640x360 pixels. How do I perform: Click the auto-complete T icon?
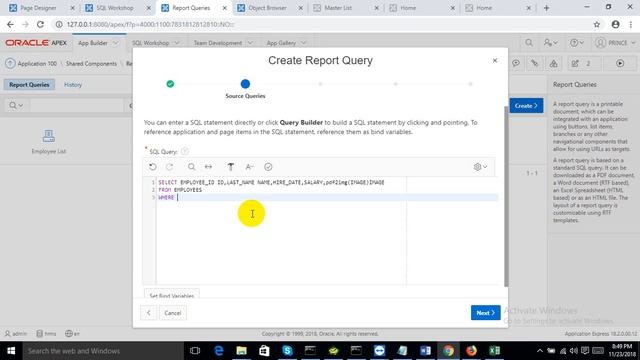click(231, 167)
